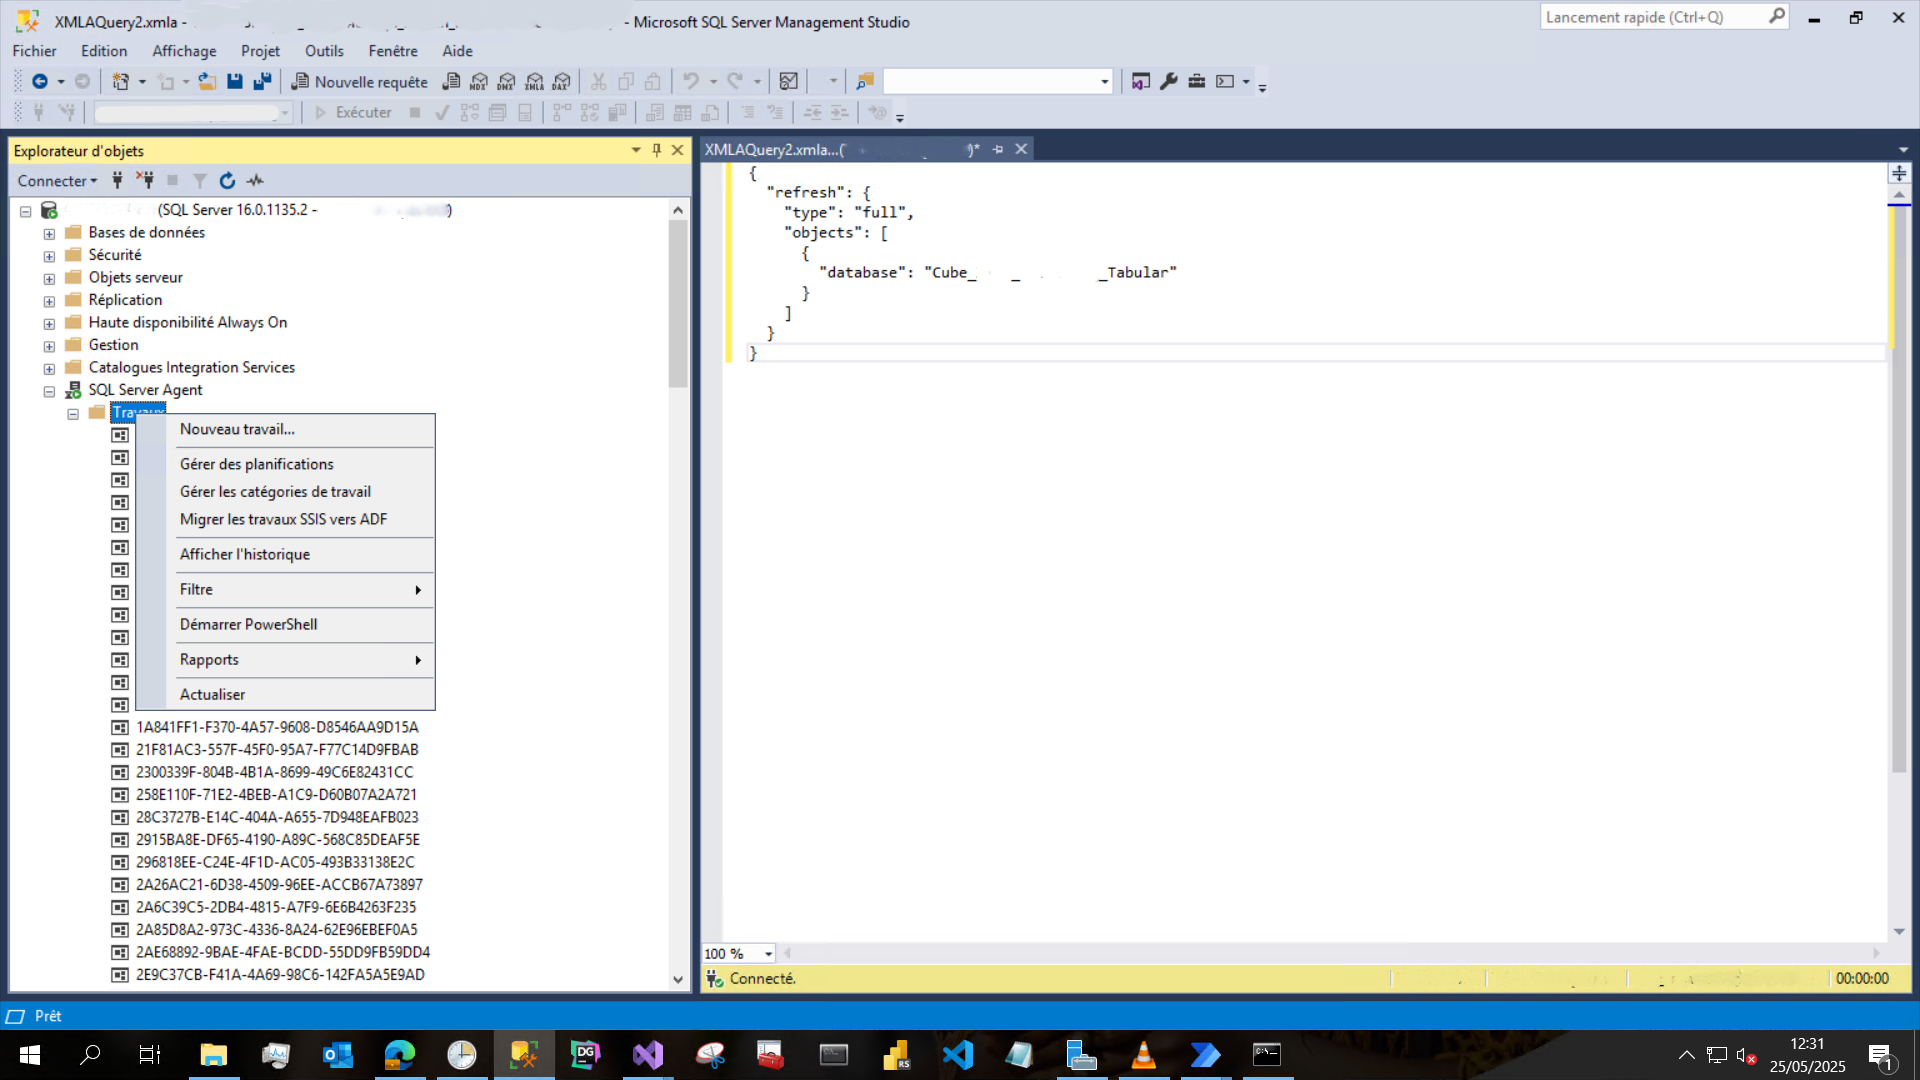
Task: Expand Haute disponibilité Always On node
Action: pyautogui.click(x=49, y=324)
